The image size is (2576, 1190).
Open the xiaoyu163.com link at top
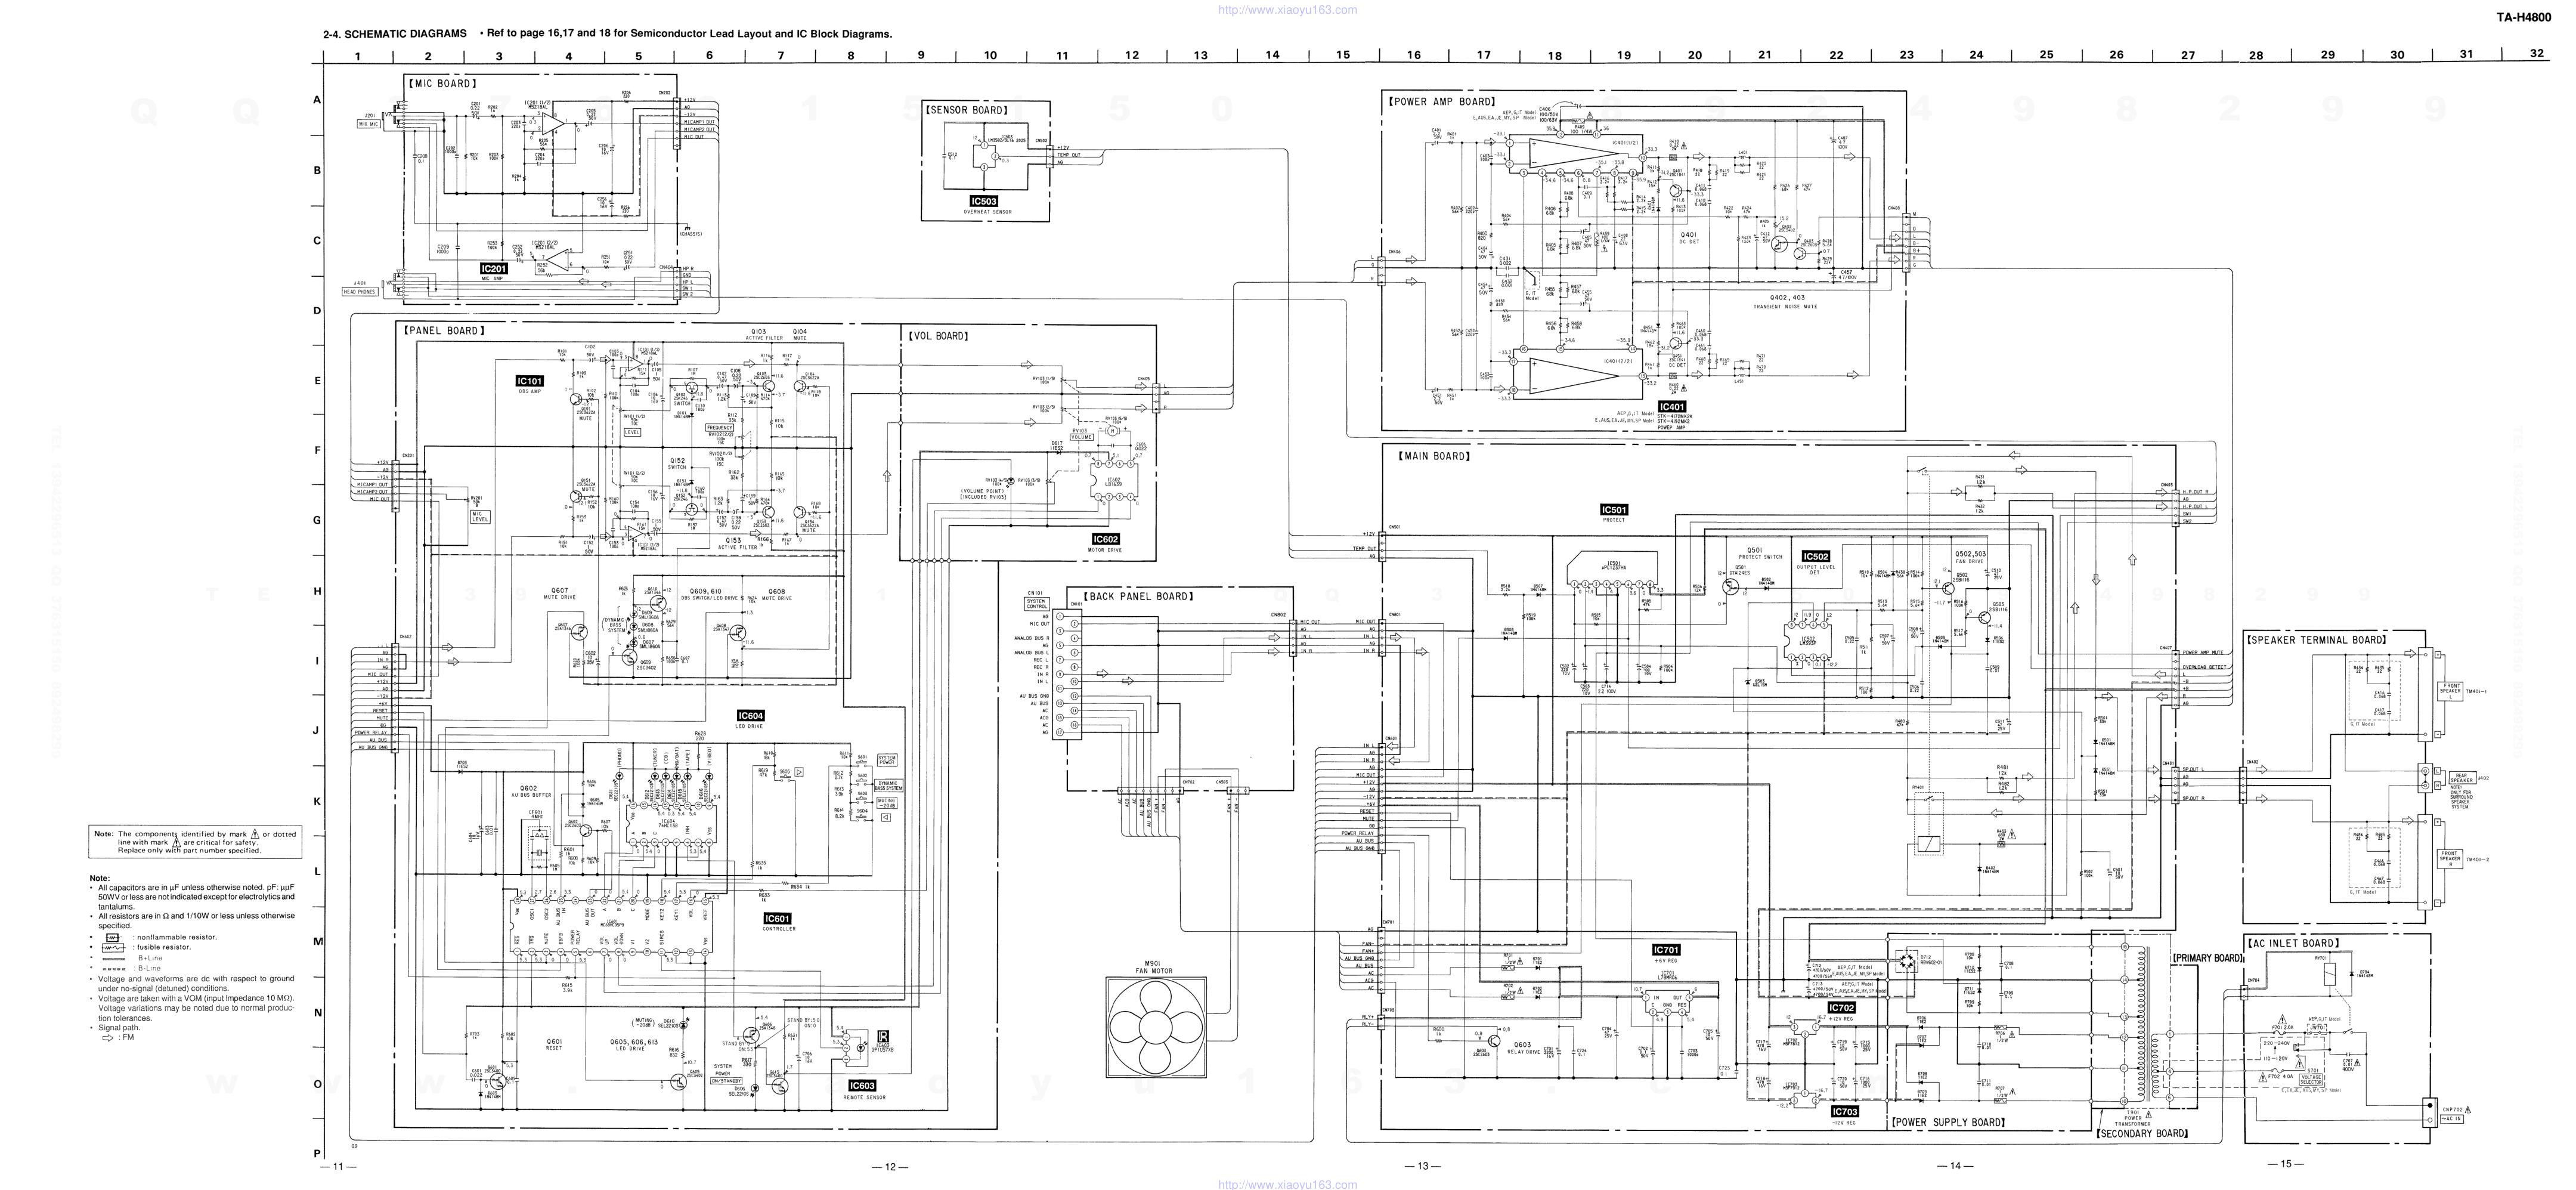(1287, 10)
